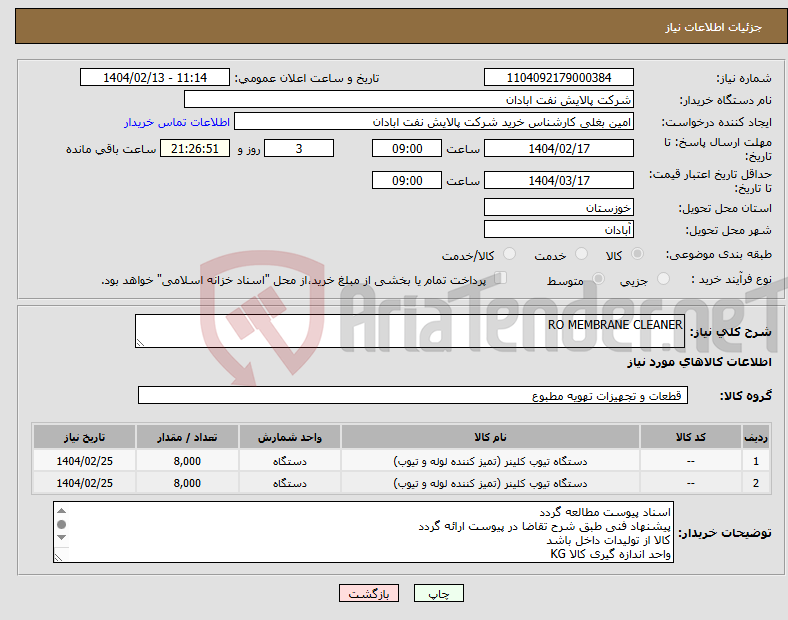788x620 pixels.
Task: Click the response deadline time 09:00
Action: pyautogui.click(x=407, y=148)
